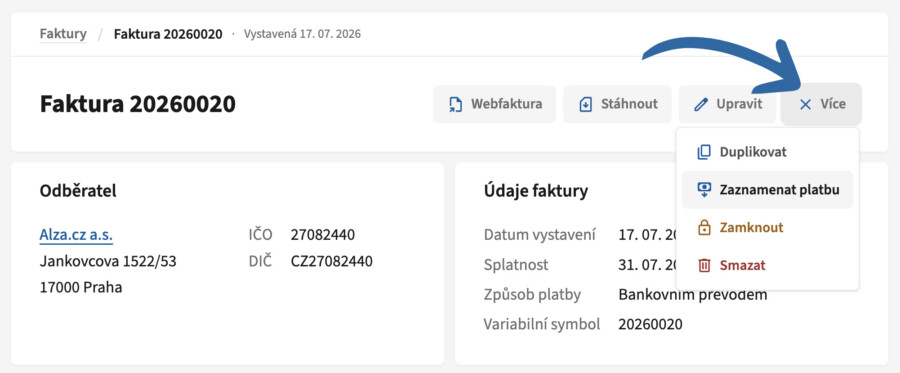Screen dimensions: 900x373
Task: Open the Faktury breadcrumb link
Action: click(63, 34)
